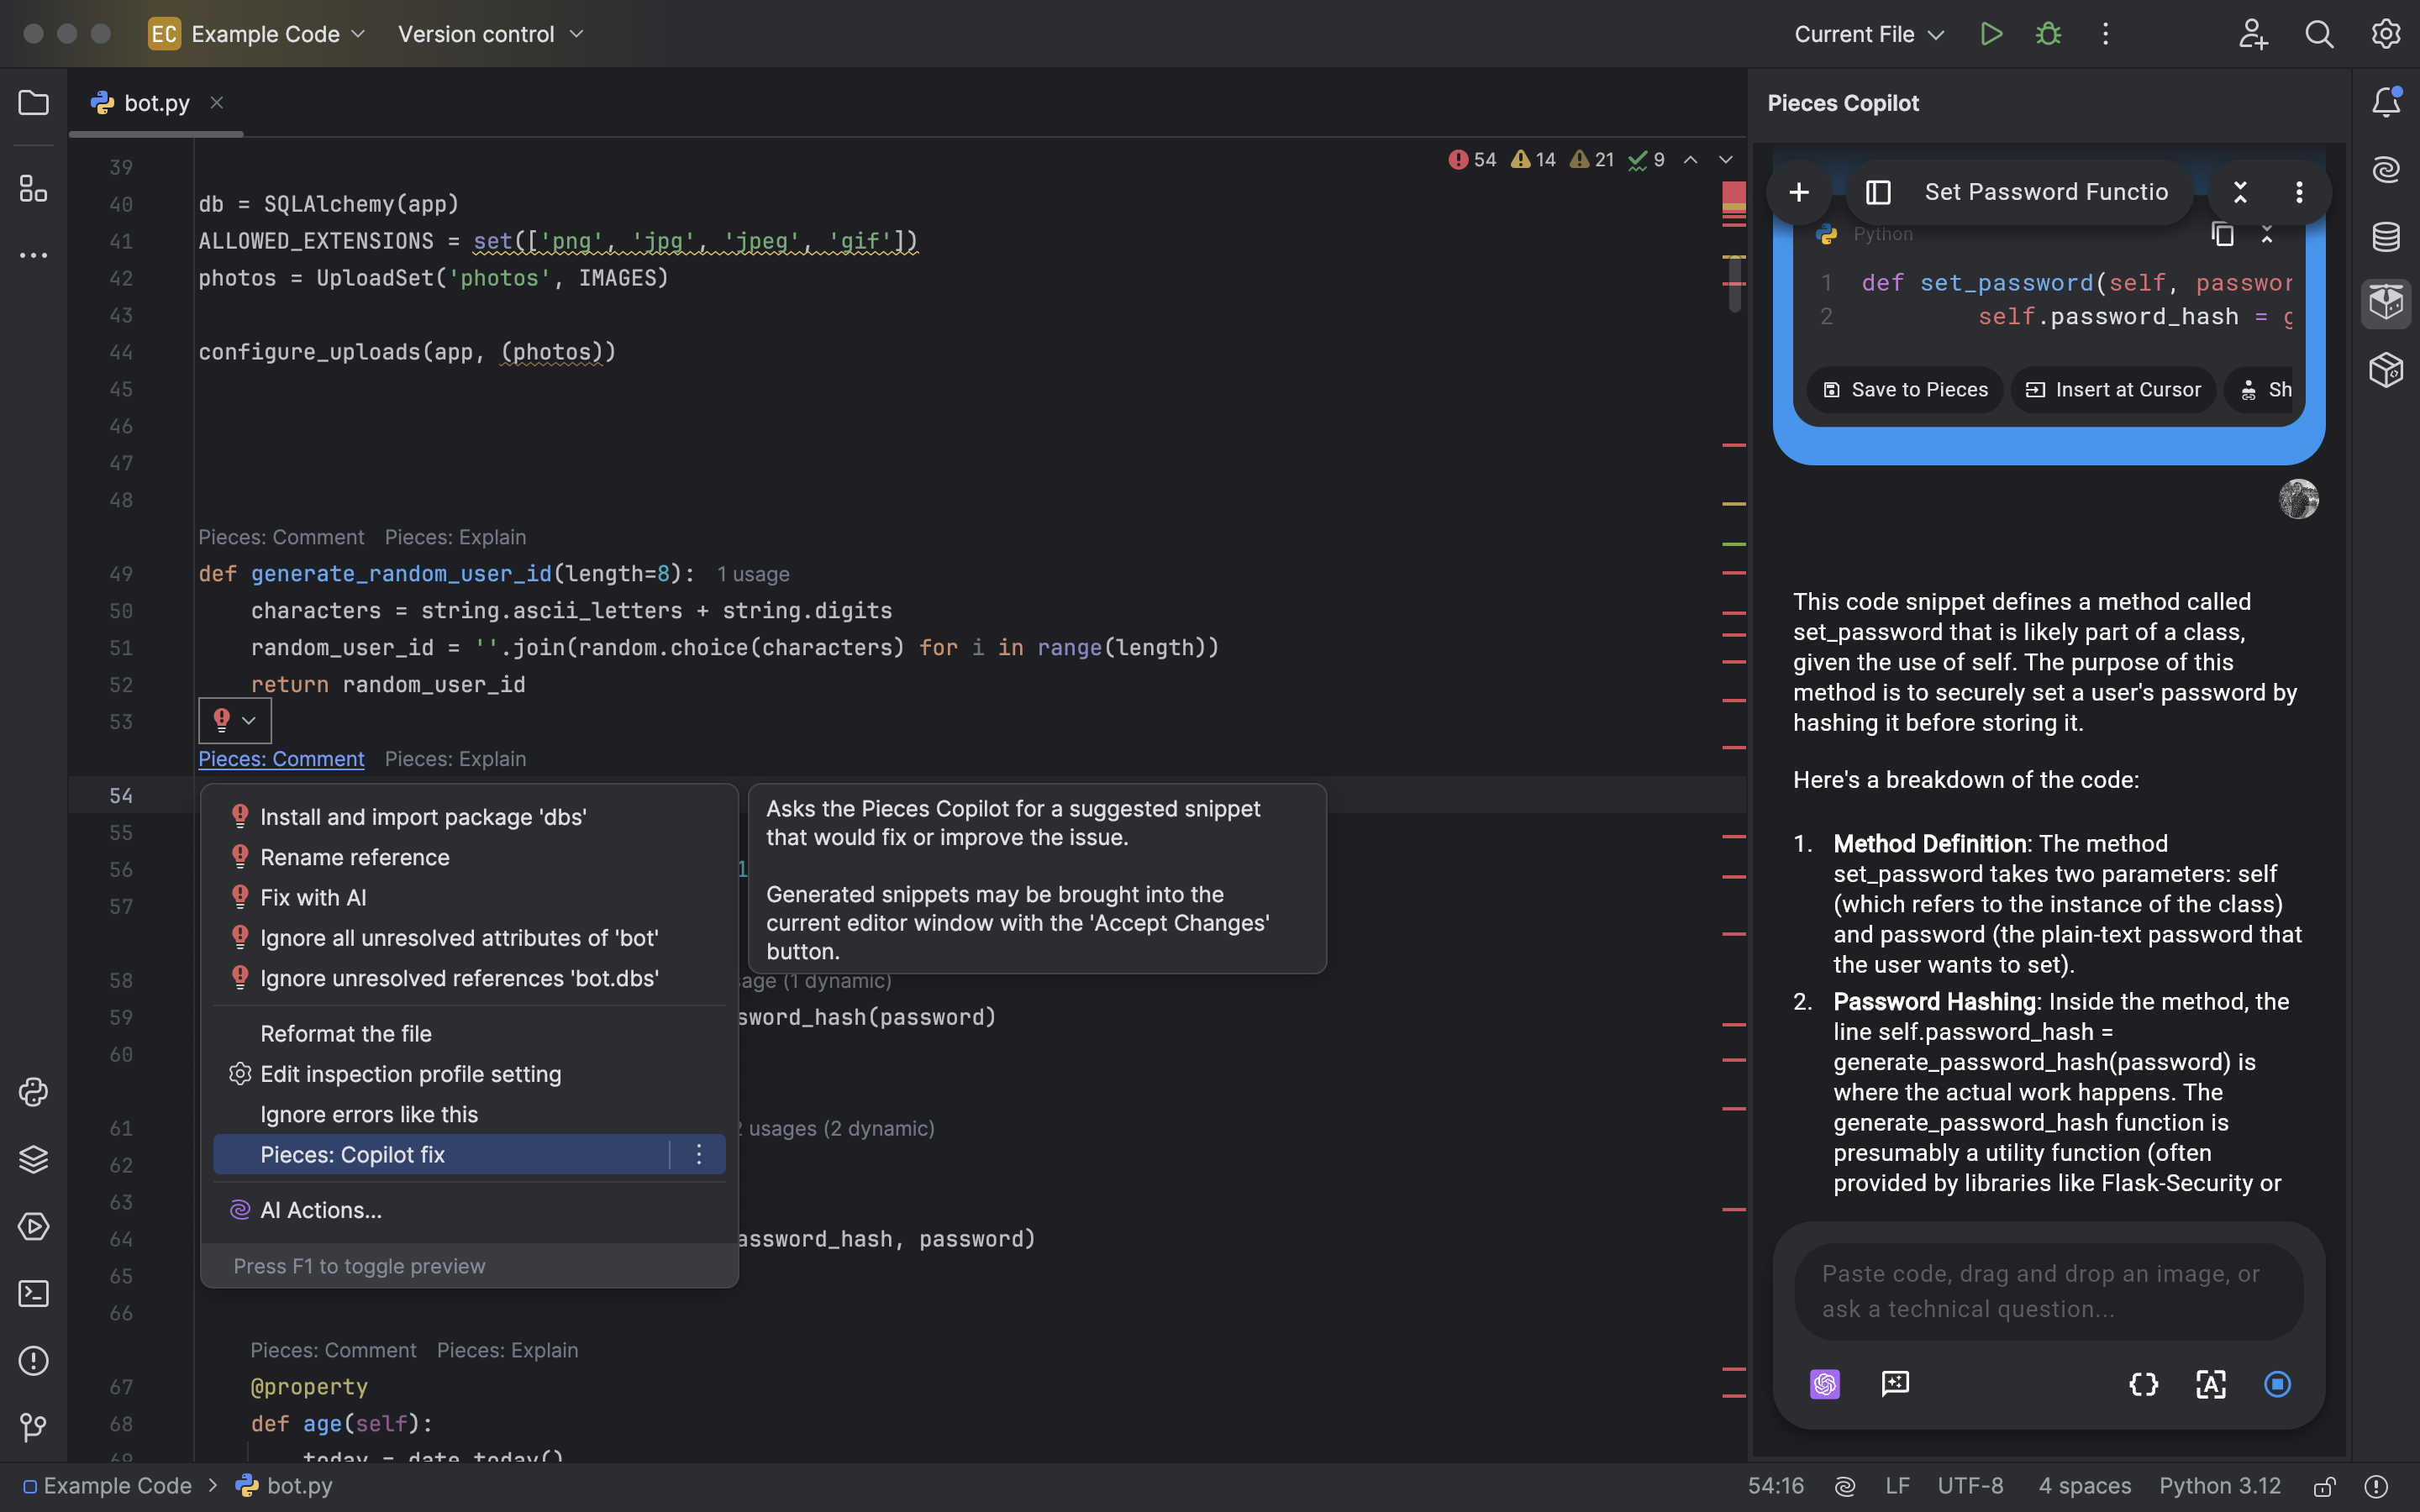
Task: Select the active Pieces Copilot sidebar icon
Action: (2386, 303)
